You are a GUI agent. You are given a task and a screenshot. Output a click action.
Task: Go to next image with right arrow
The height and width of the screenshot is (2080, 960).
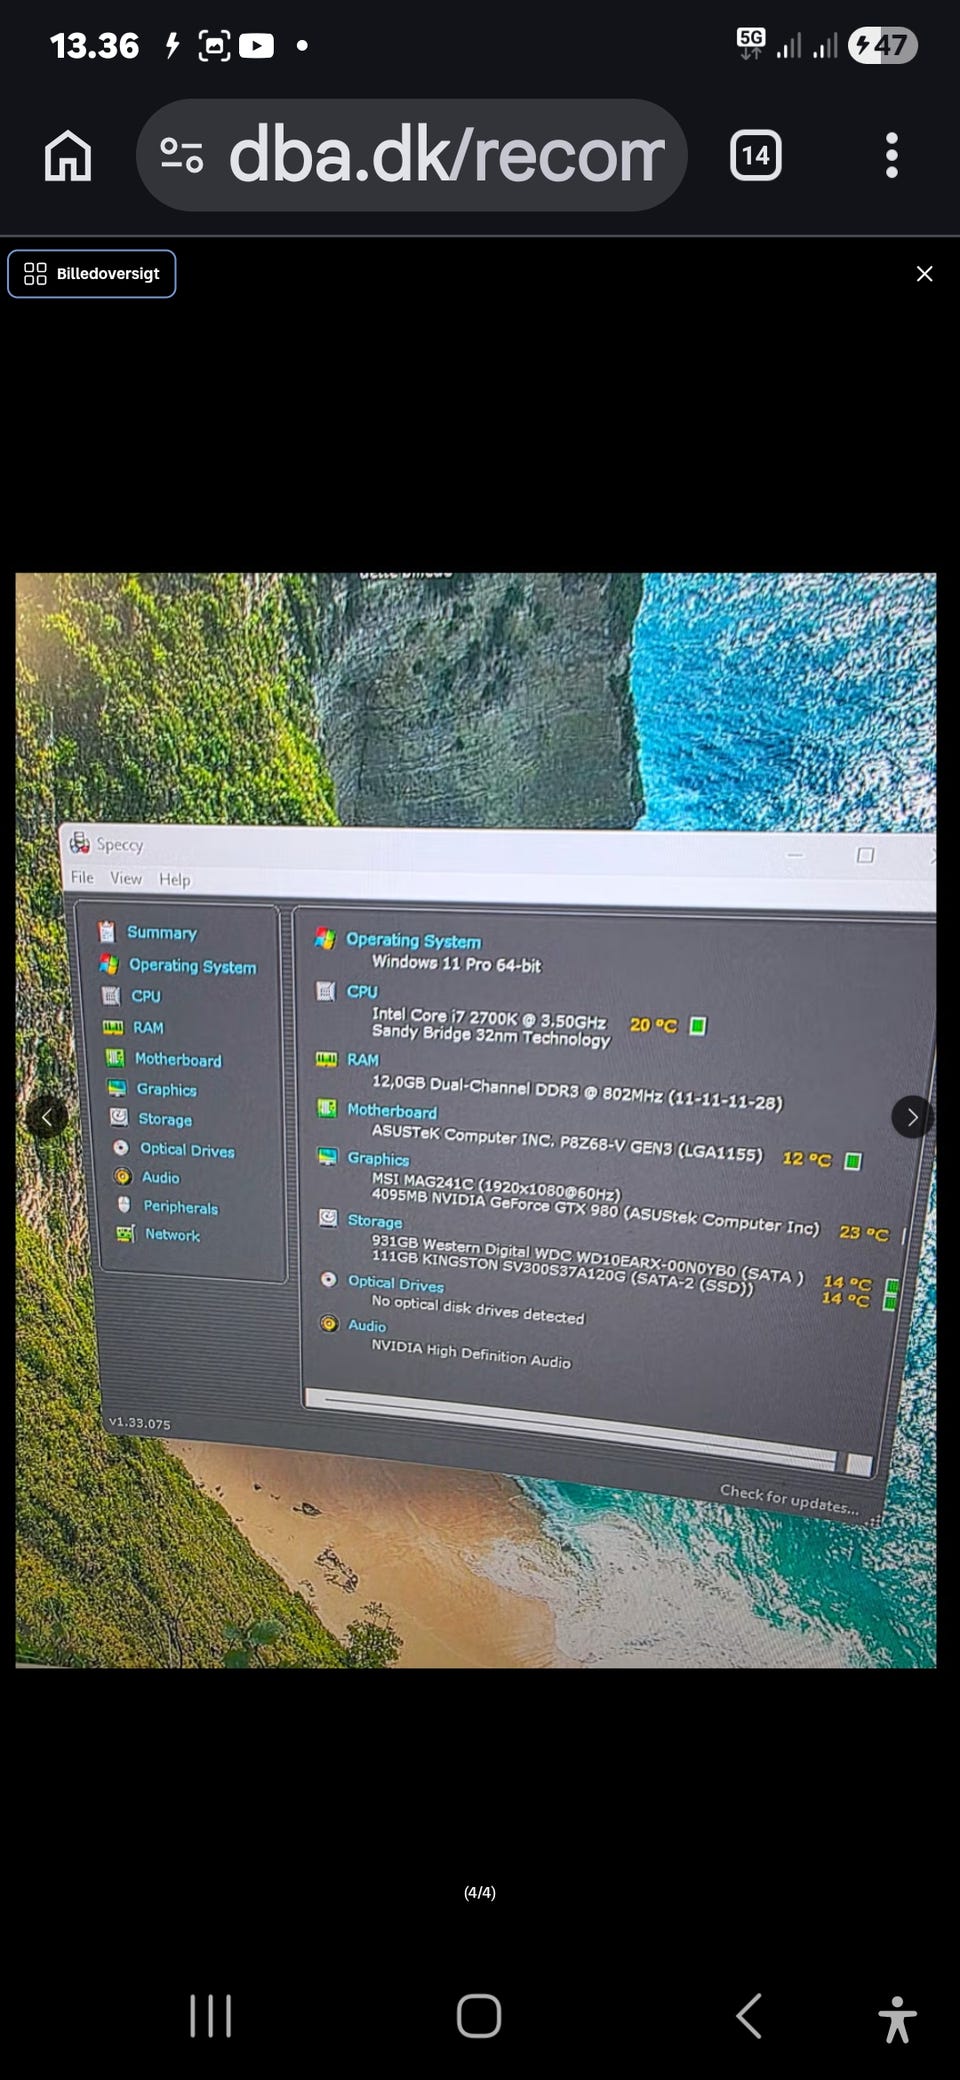click(911, 1117)
